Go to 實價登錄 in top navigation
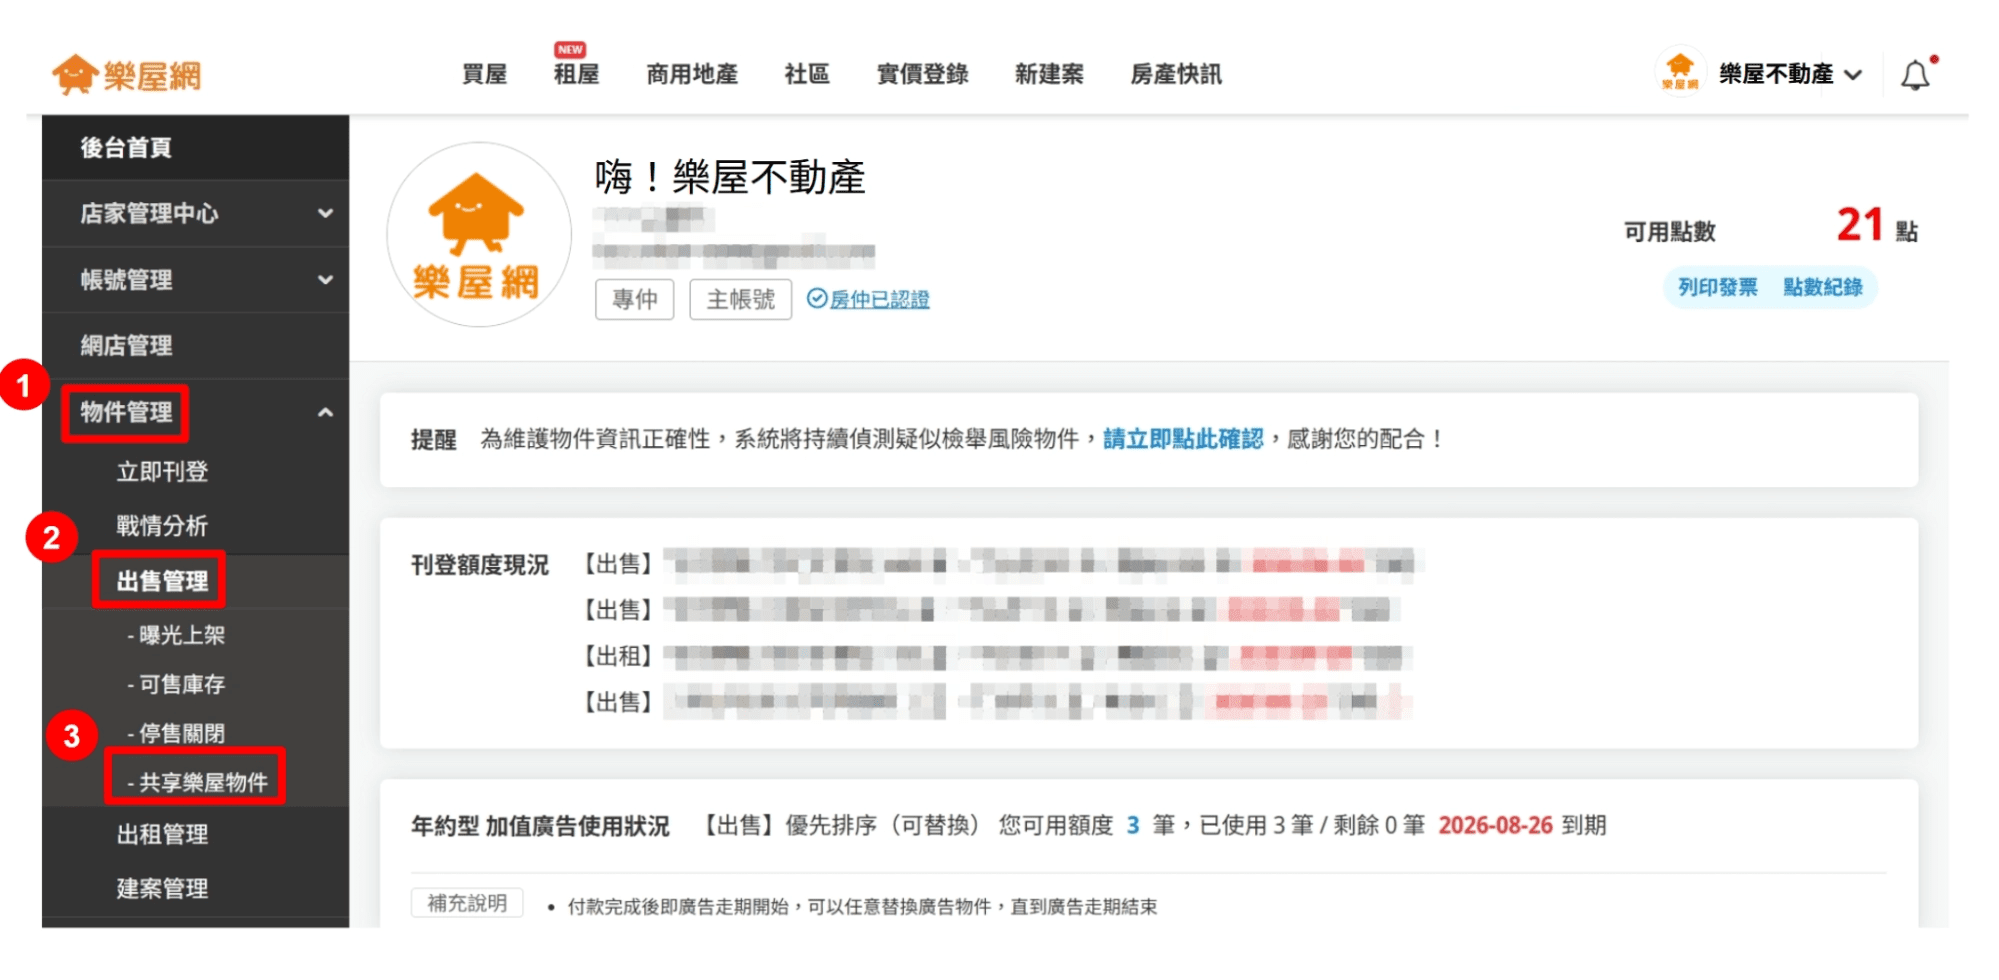The height and width of the screenshot is (980, 1999). (922, 74)
